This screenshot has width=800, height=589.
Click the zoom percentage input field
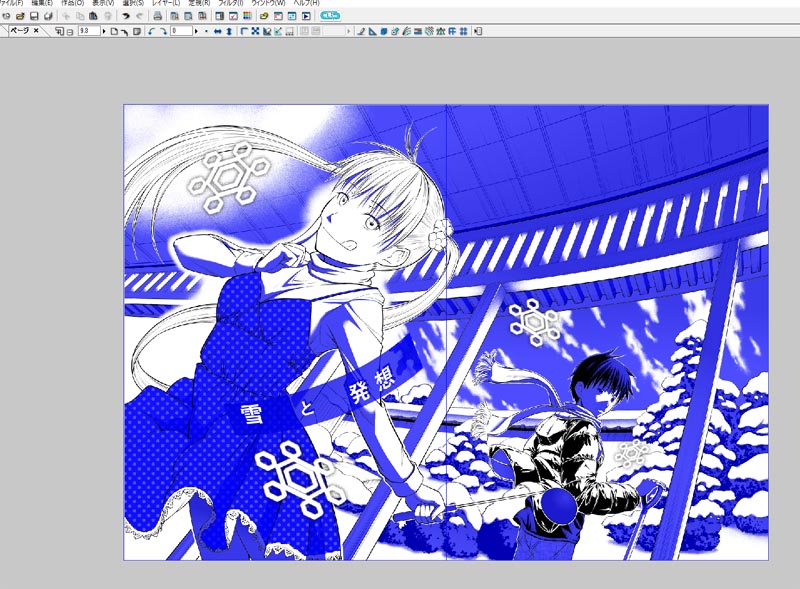coord(89,31)
